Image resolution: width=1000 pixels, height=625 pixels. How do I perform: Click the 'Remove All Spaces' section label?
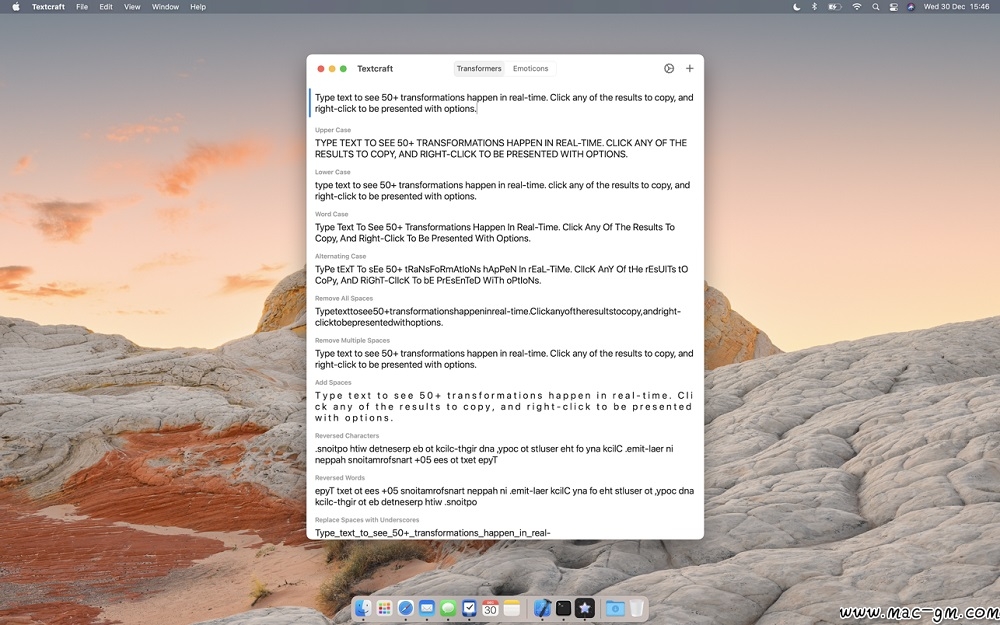click(x=344, y=298)
